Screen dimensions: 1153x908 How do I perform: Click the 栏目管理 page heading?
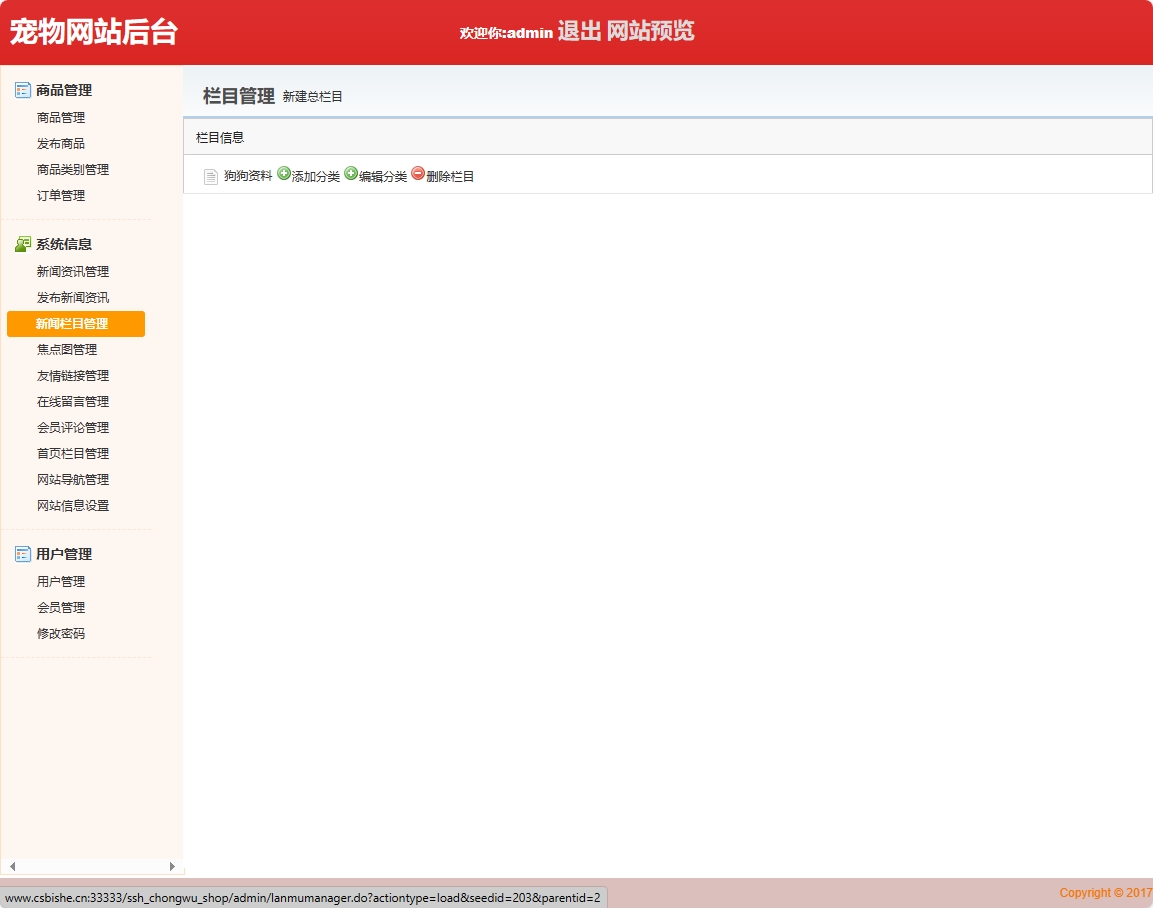coord(239,96)
